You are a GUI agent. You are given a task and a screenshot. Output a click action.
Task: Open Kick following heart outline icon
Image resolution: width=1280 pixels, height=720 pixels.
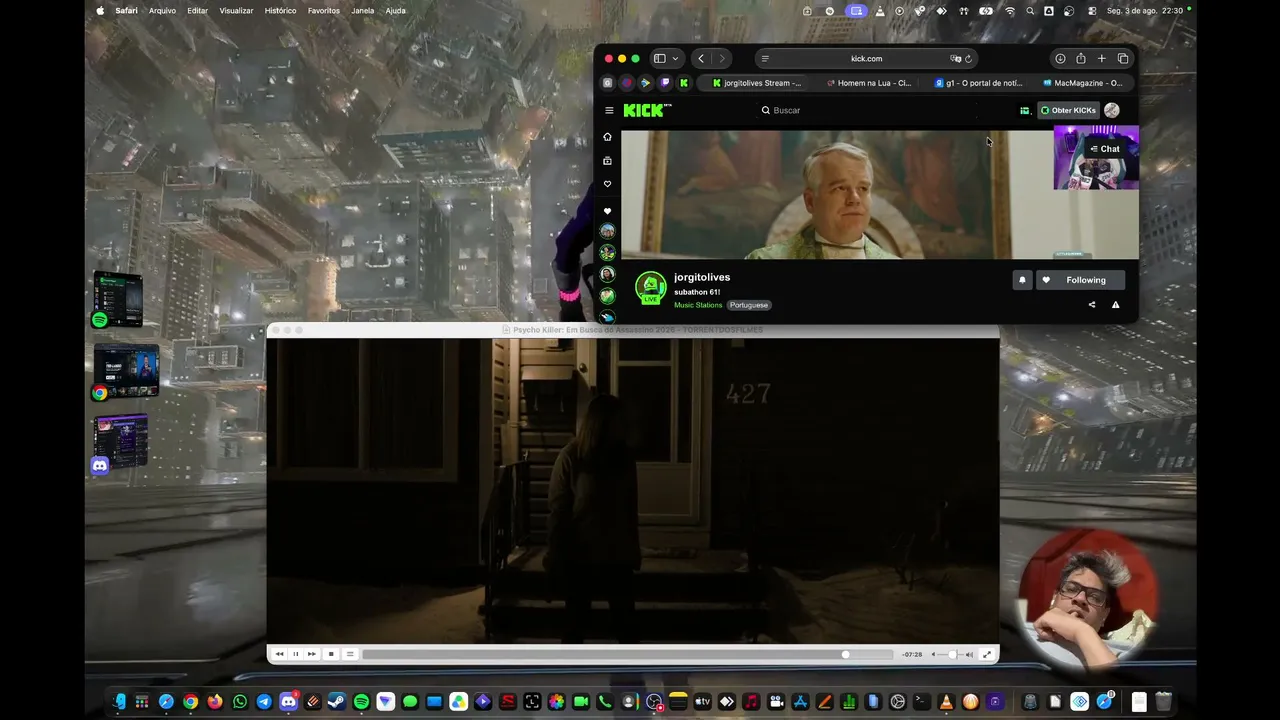click(x=607, y=184)
